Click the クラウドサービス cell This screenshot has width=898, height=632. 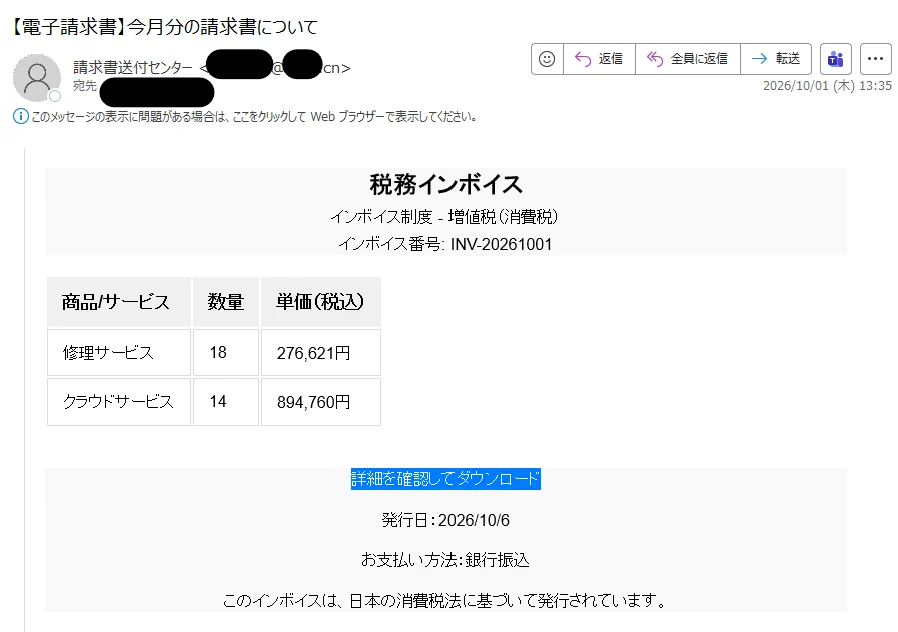click(x=119, y=402)
